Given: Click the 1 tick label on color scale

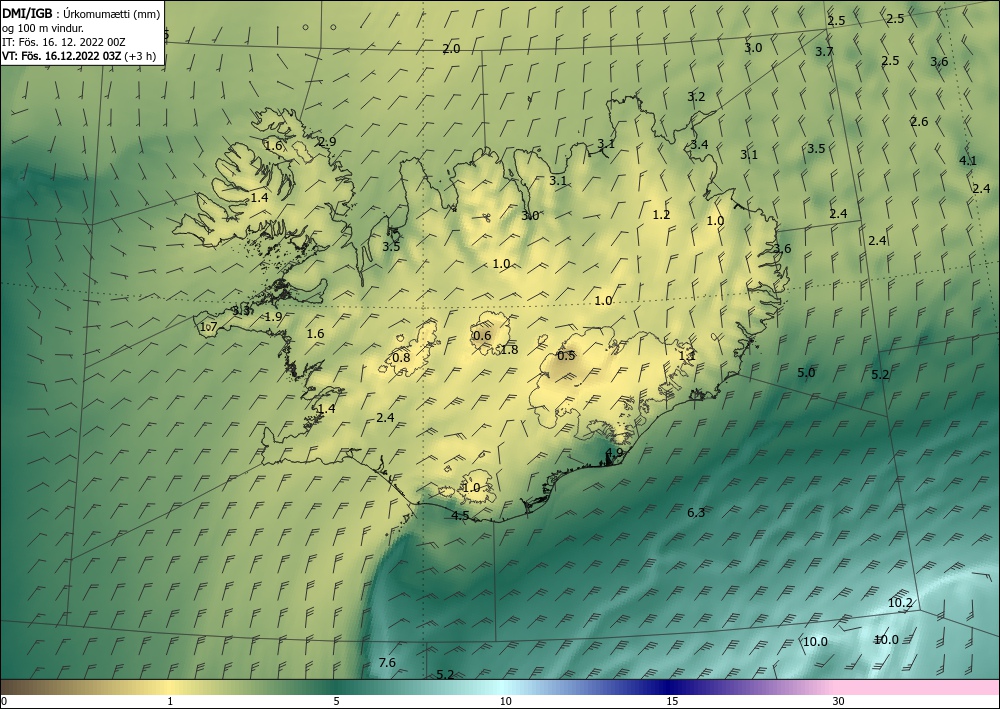Looking at the screenshot, I should click(x=170, y=702).
